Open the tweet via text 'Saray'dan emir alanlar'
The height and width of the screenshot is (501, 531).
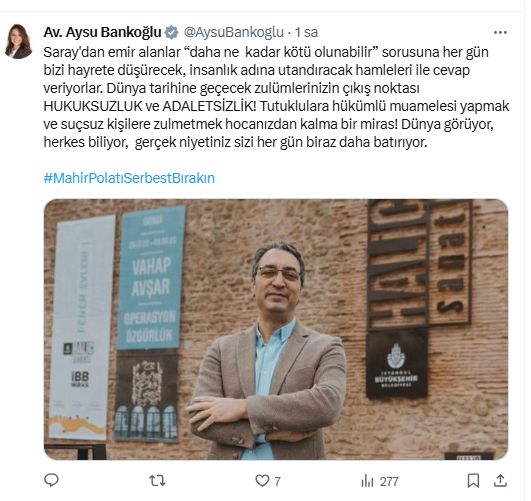click(x=112, y=52)
